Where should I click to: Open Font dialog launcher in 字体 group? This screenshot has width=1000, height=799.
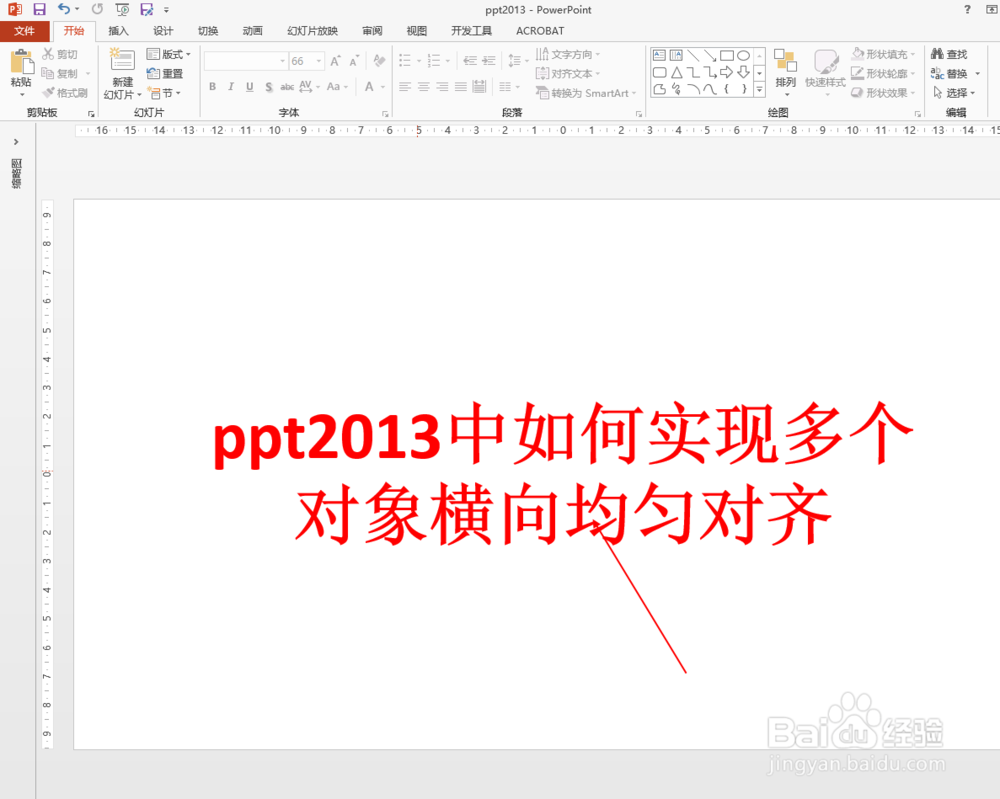(x=385, y=114)
